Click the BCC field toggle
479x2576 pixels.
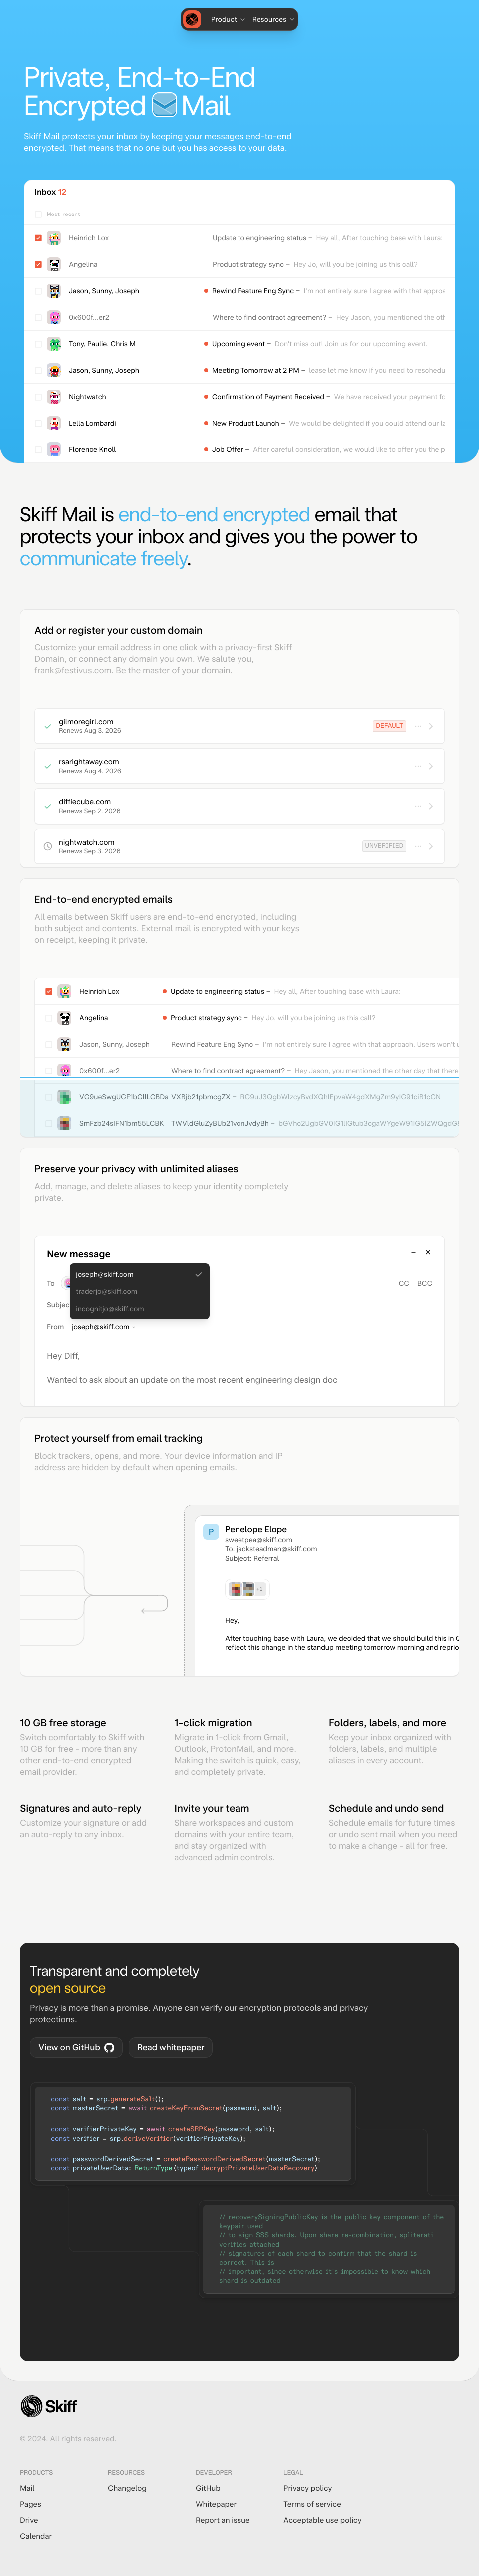[x=424, y=1283]
